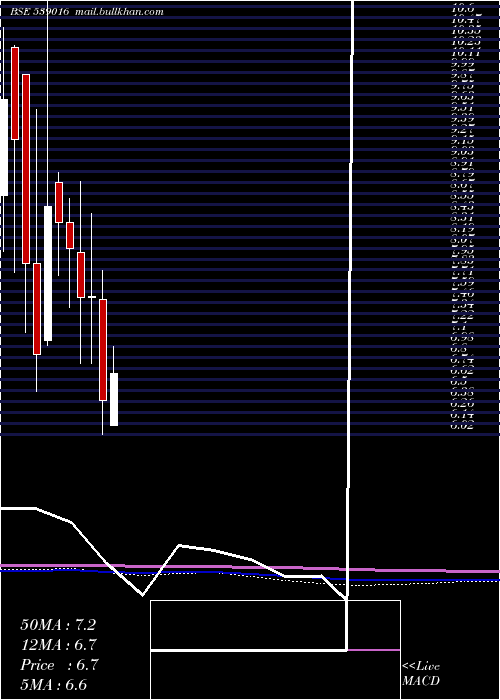Click the doji candlestick with the flat dash body
Viewport: 500px width, 700px height.
[92, 296]
